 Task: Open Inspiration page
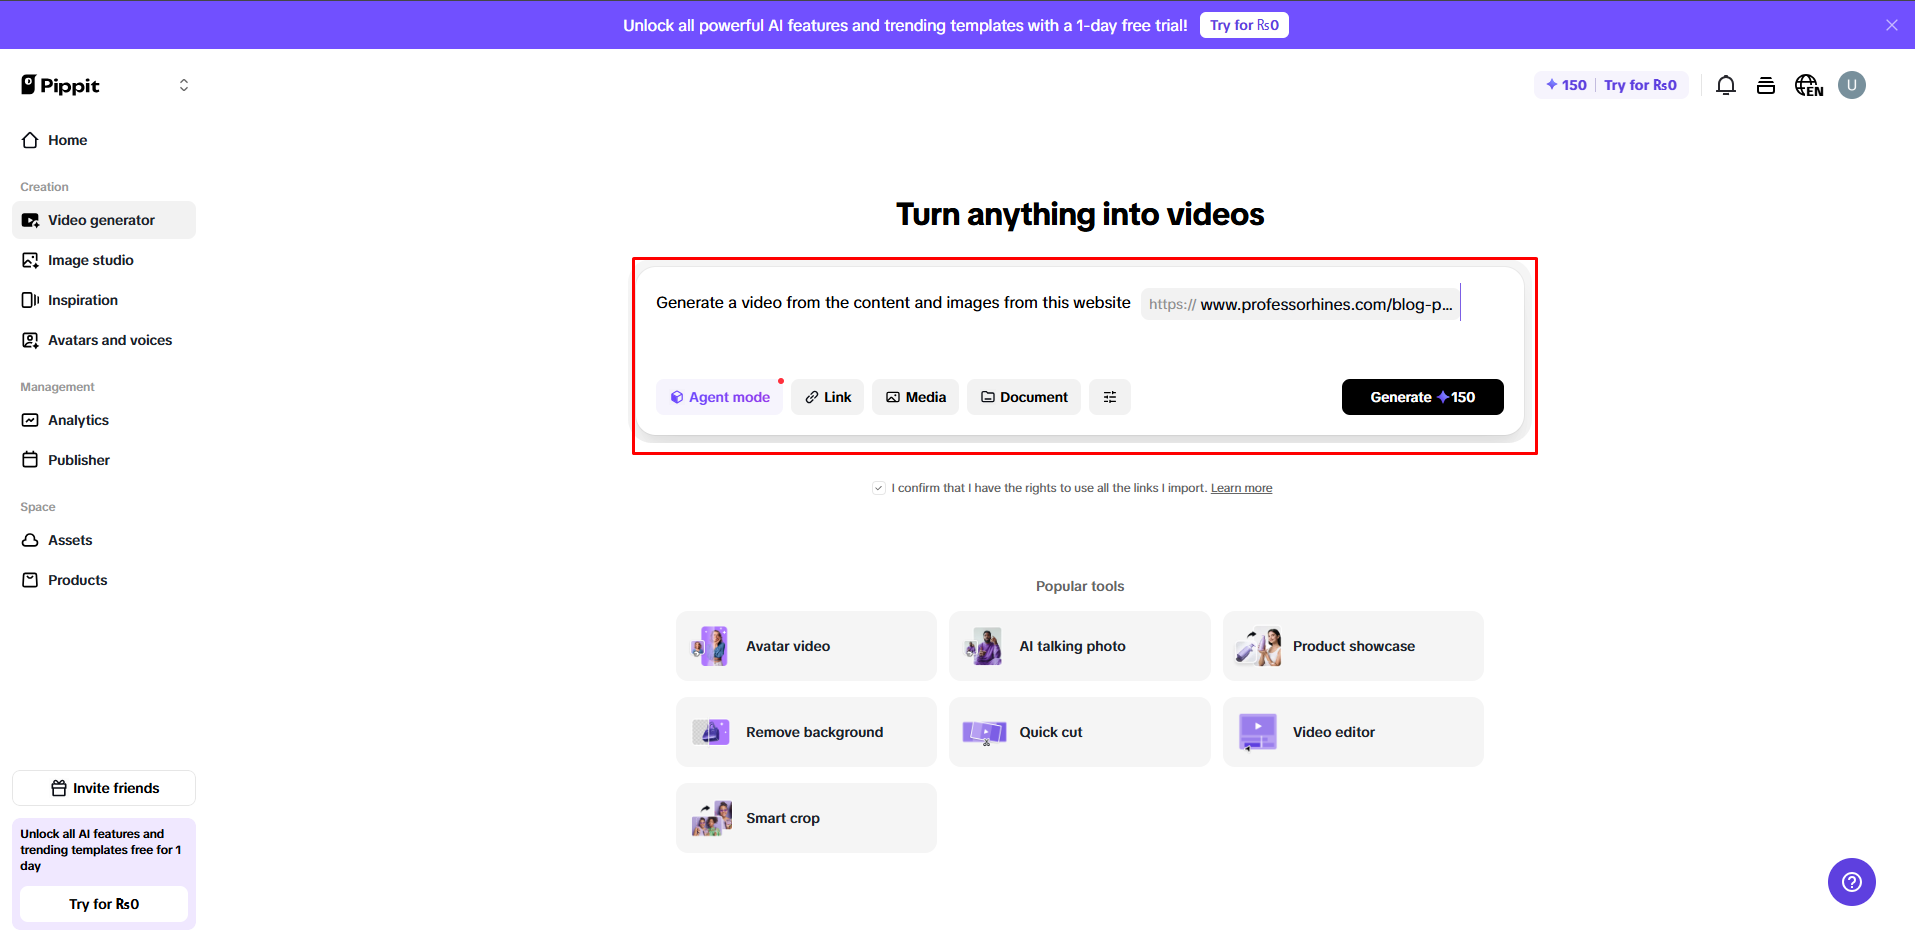(x=104, y=300)
